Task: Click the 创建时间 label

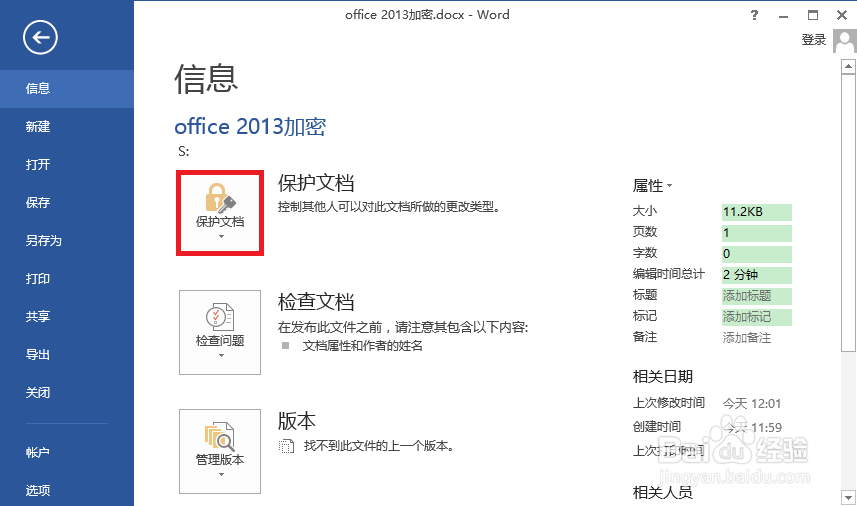Action: pyautogui.click(x=656, y=427)
